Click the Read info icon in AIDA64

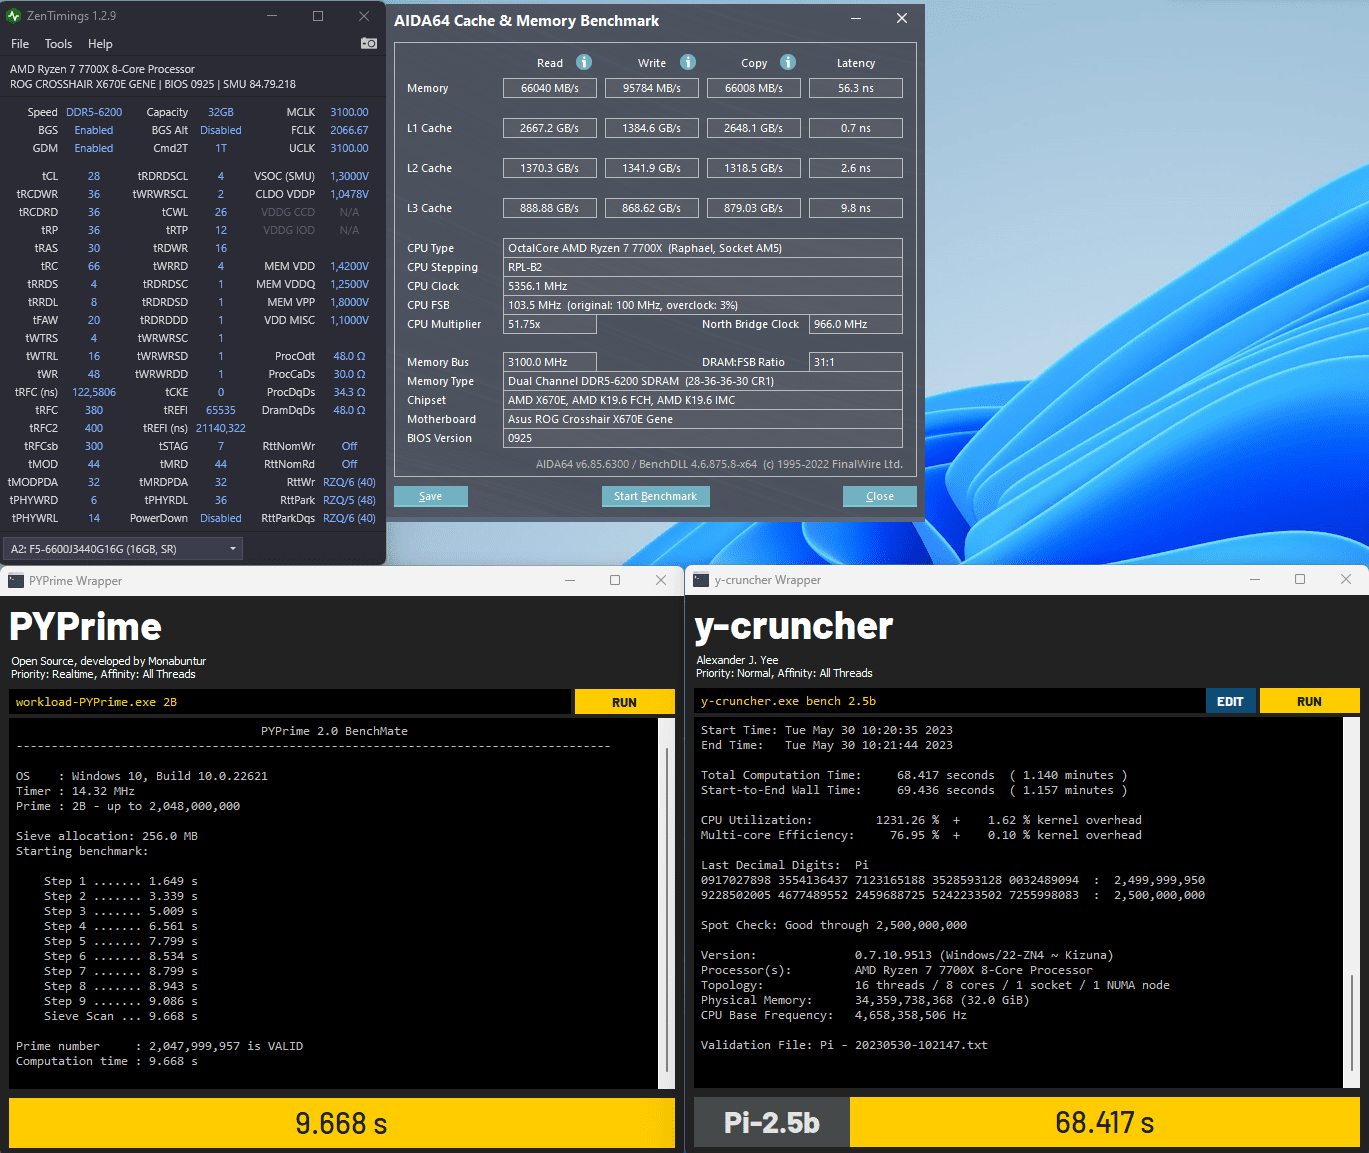(x=584, y=62)
